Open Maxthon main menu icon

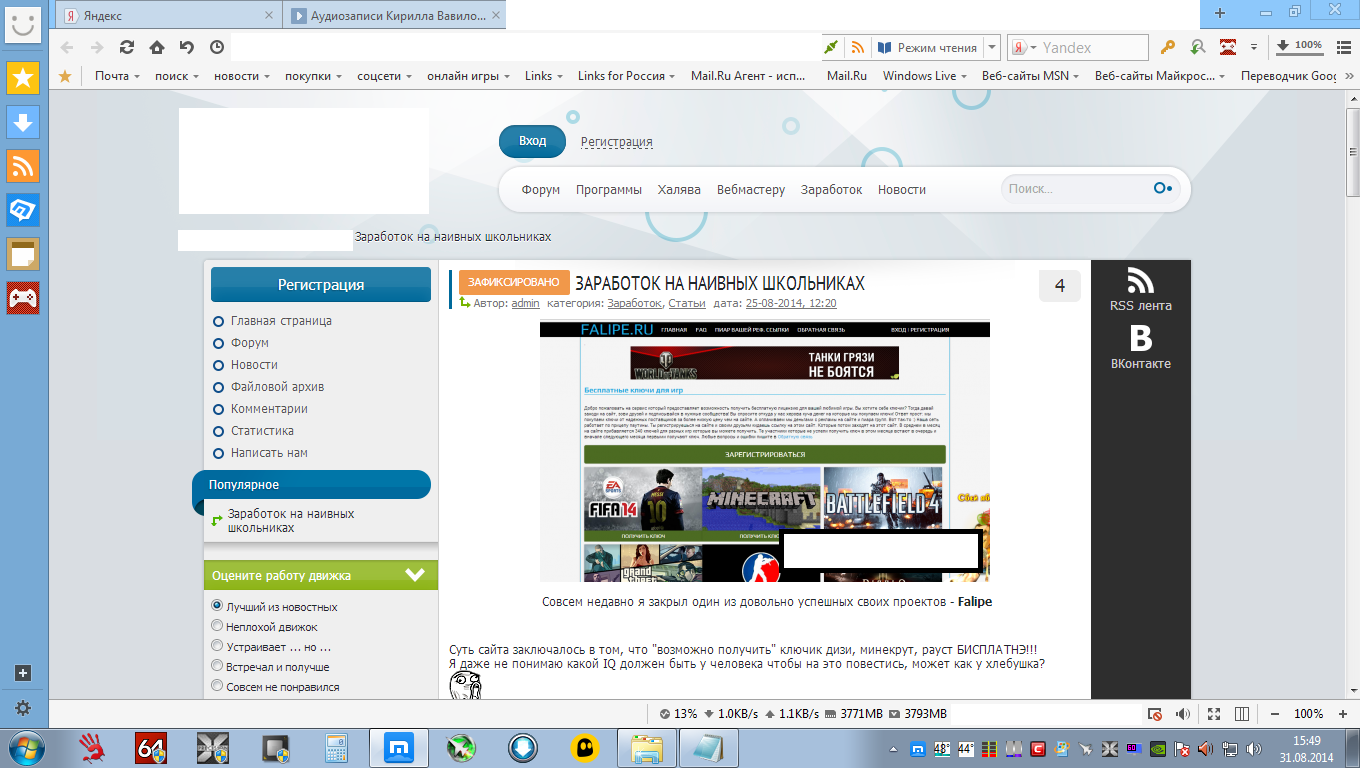click(x=1344, y=47)
